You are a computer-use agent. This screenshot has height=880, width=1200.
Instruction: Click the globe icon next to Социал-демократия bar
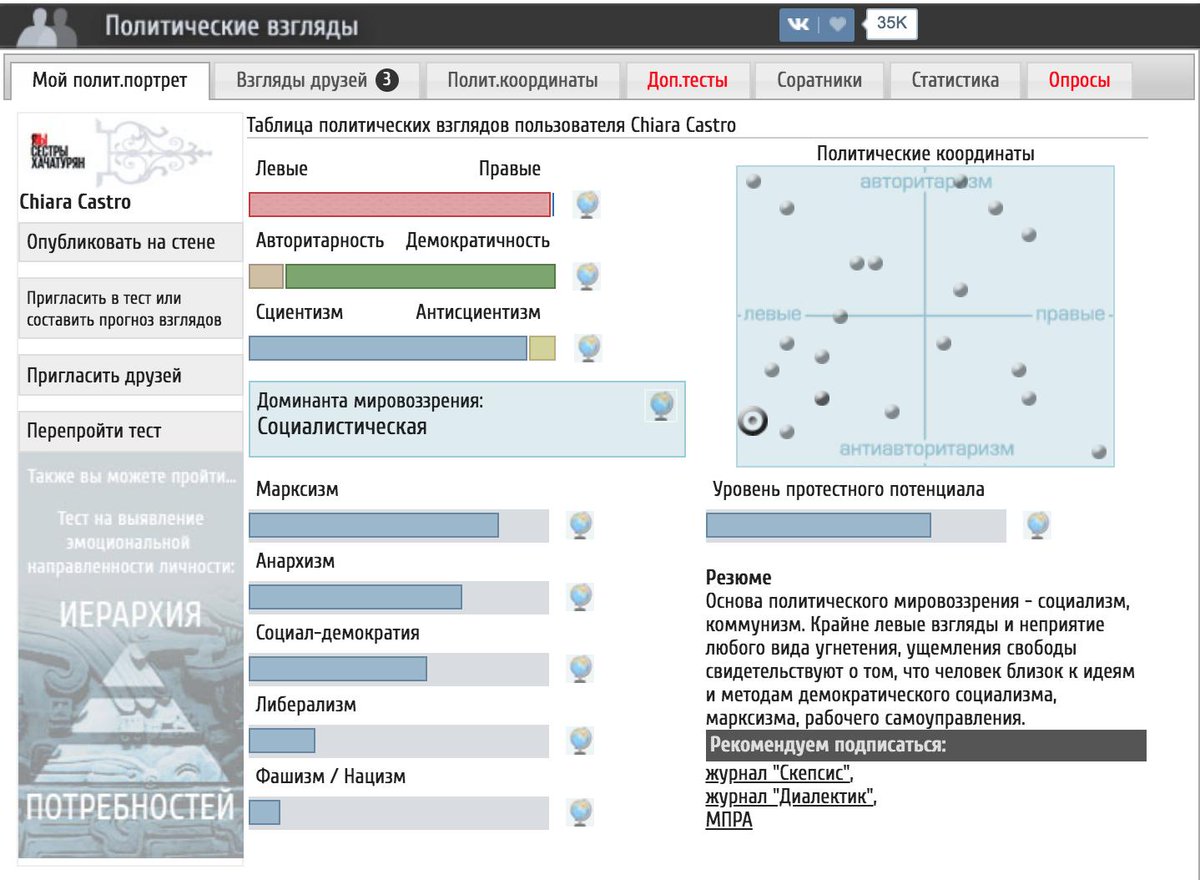click(581, 669)
